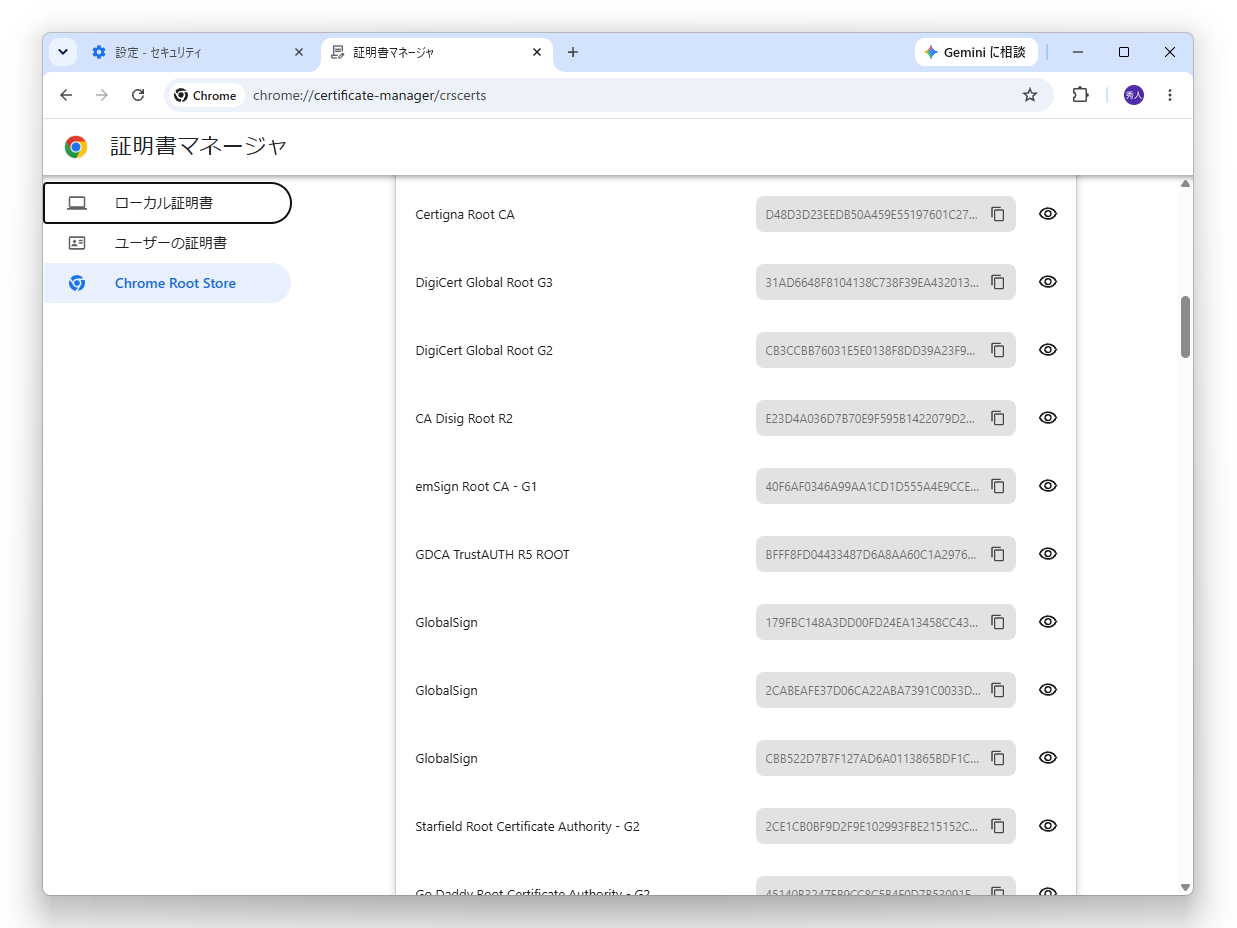Copy hash for Certigna Root CA
Image resolution: width=1237 pixels, height=928 pixels.
998,214
